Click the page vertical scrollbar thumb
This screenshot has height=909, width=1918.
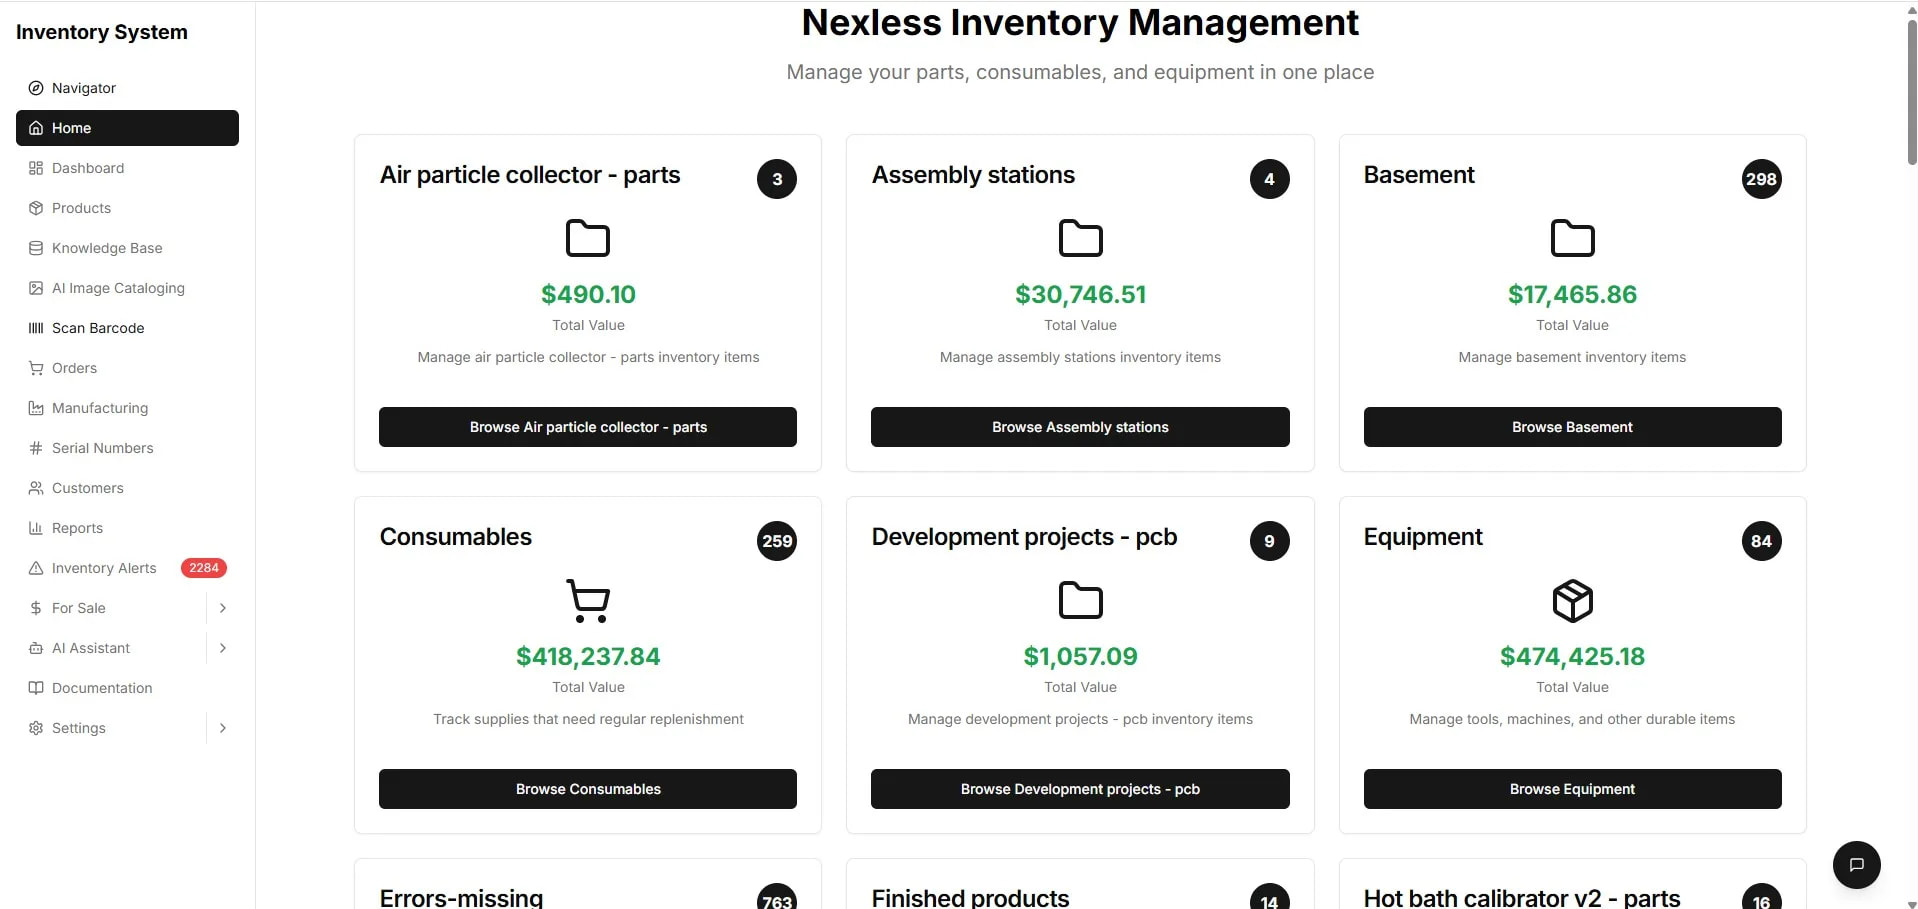coord(1912,90)
